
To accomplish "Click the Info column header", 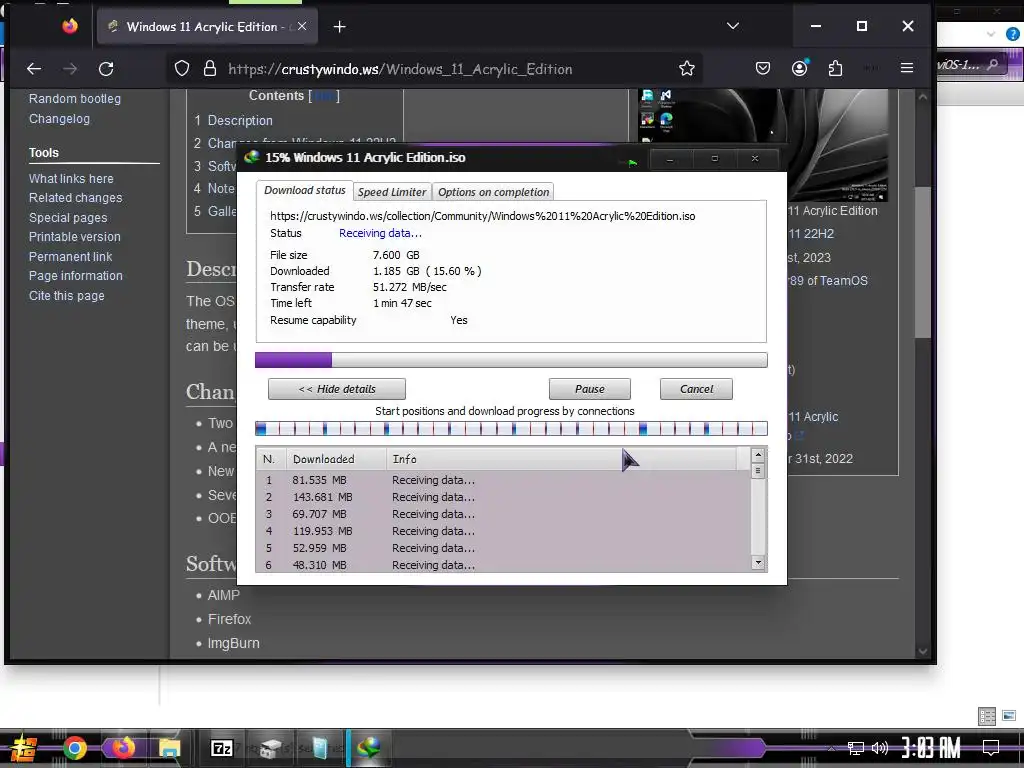I will [x=562, y=459].
